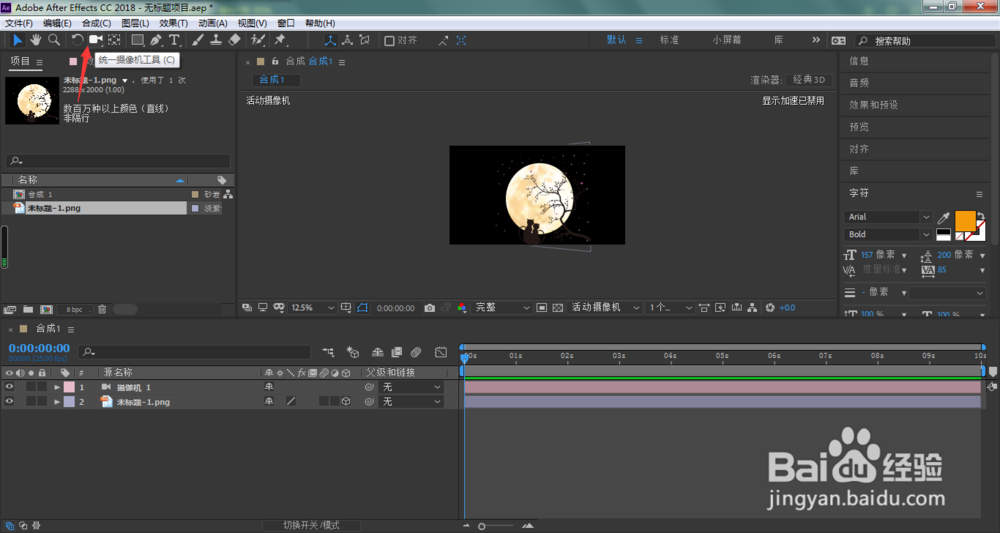Select the Brush tool
Screen dimensions: 1000x533
click(x=198, y=40)
